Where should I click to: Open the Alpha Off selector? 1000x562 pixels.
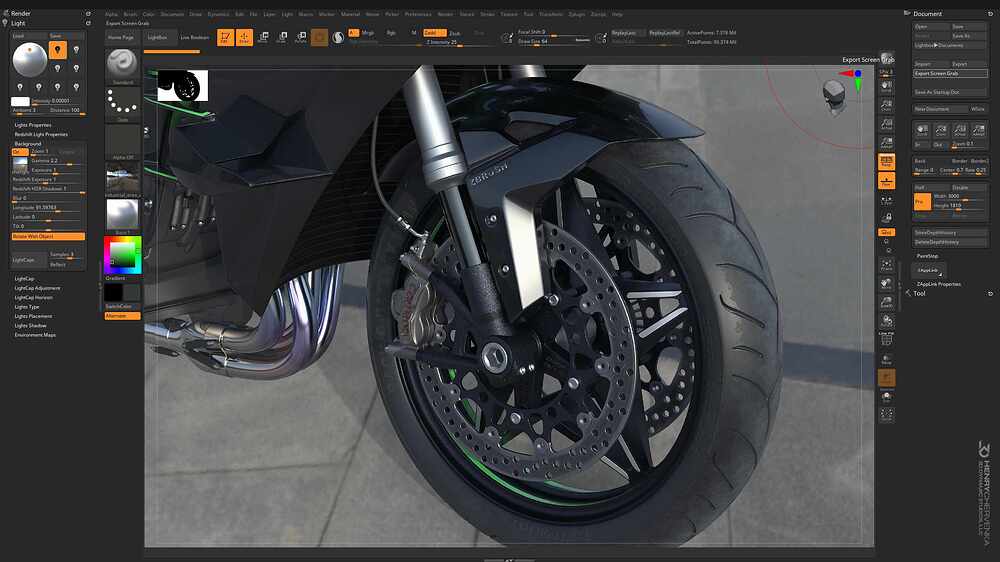coord(122,142)
